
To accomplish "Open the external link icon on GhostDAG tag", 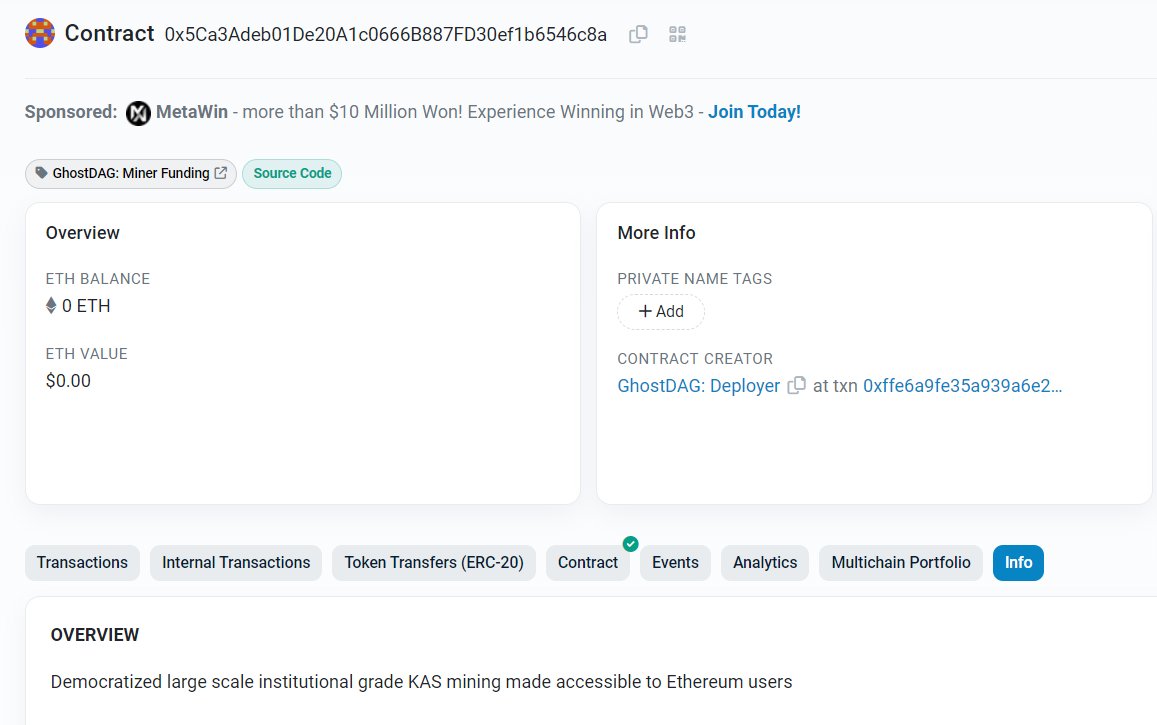I will click(x=221, y=173).
